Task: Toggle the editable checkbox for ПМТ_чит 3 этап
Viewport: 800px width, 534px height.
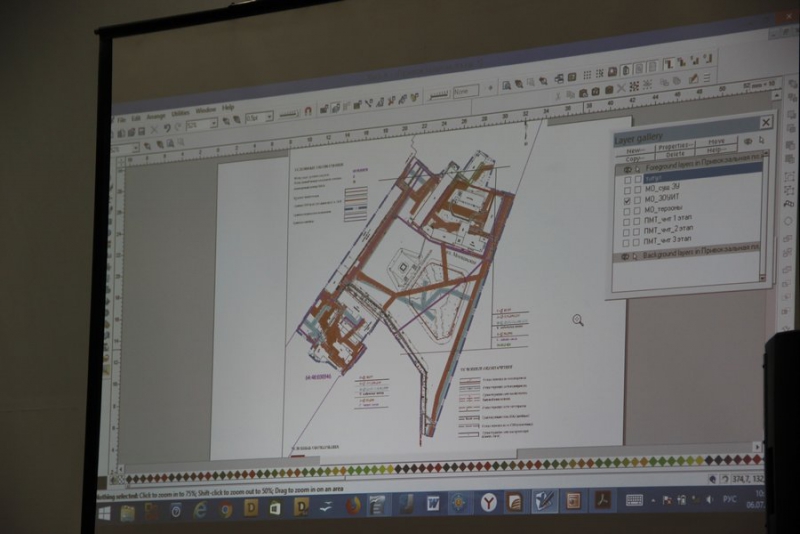Action: click(637, 243)
